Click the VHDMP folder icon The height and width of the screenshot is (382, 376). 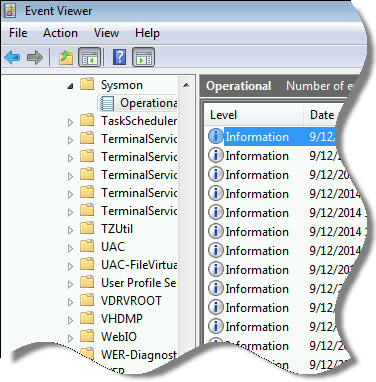point(87,318)
